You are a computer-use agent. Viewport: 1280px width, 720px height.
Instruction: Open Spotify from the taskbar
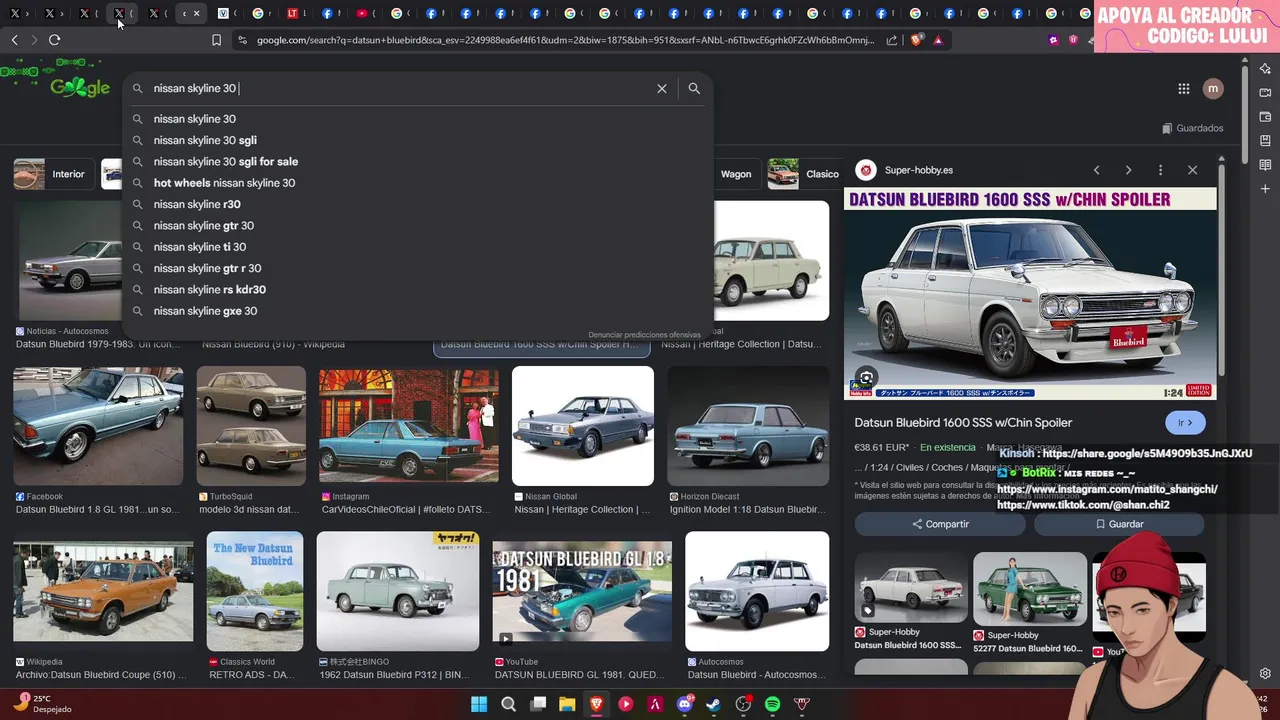[772, 704]
